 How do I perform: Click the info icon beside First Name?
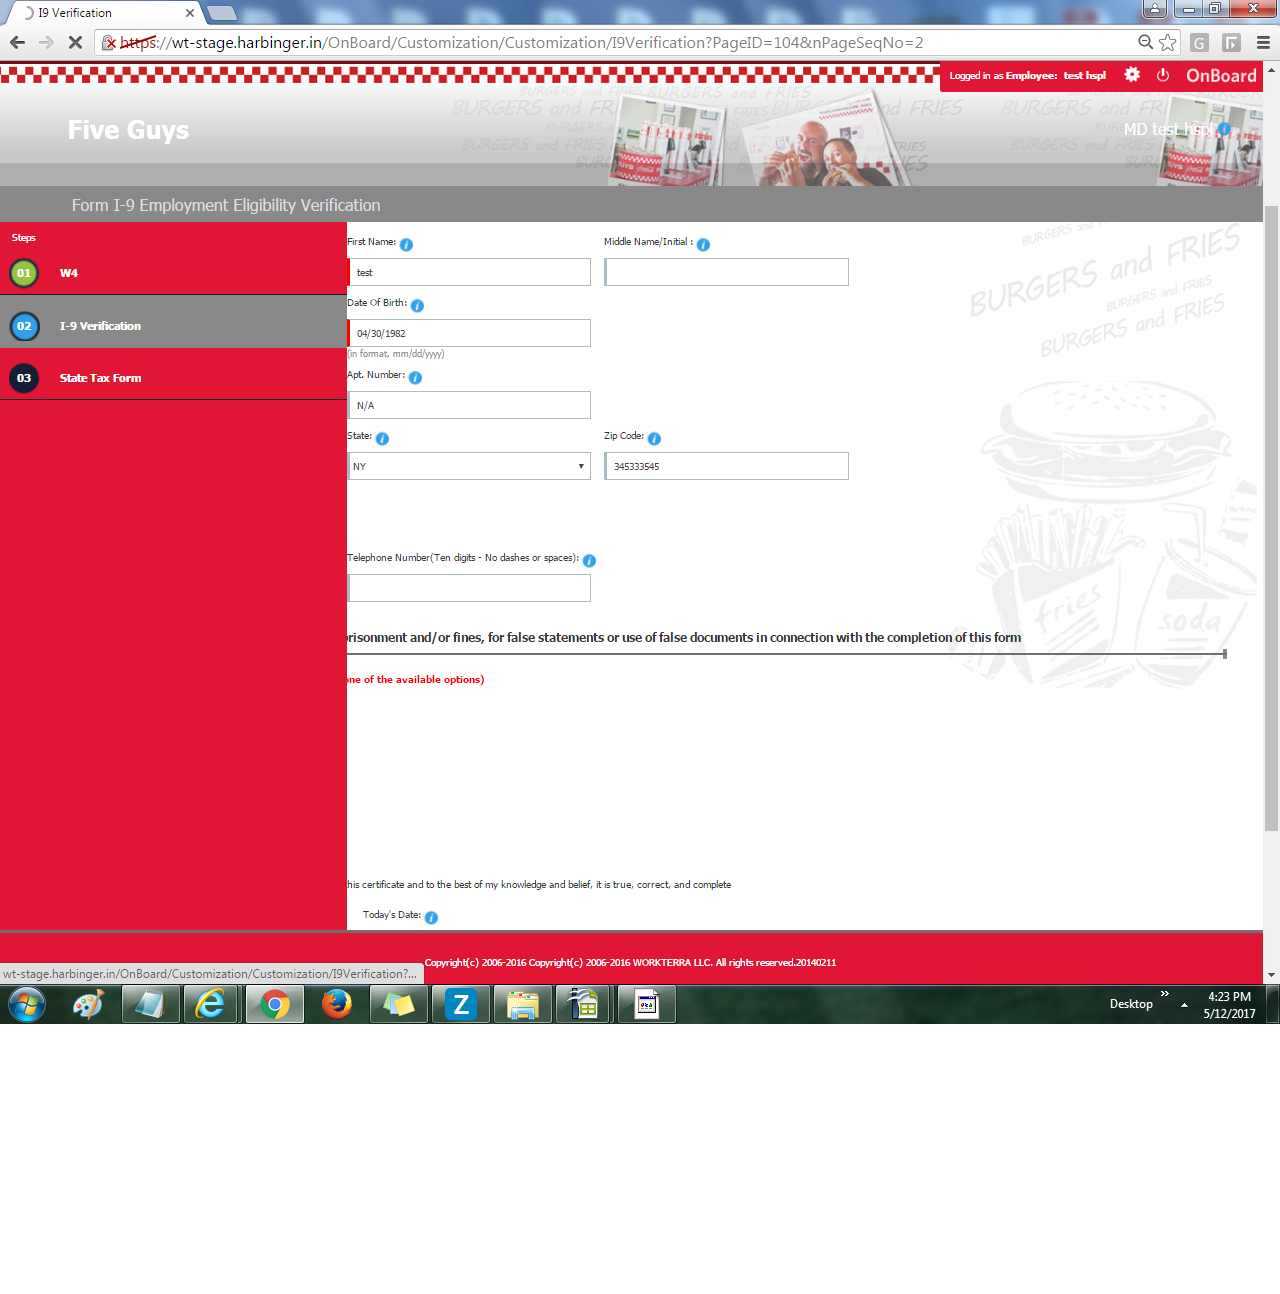tap(406, 244)
